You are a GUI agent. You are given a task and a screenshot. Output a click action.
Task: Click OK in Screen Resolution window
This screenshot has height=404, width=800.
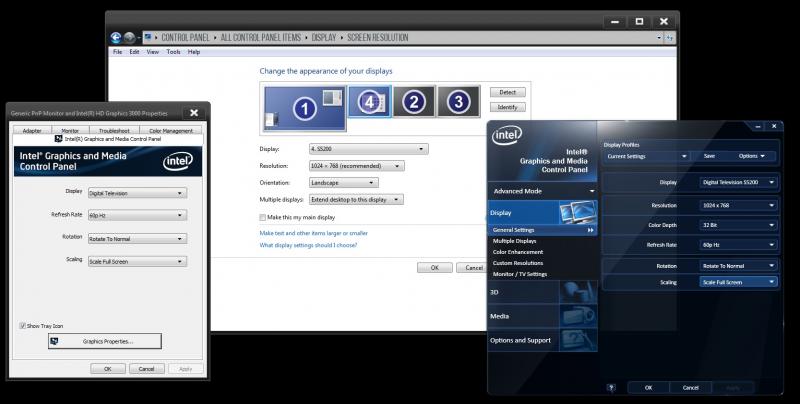435,268
